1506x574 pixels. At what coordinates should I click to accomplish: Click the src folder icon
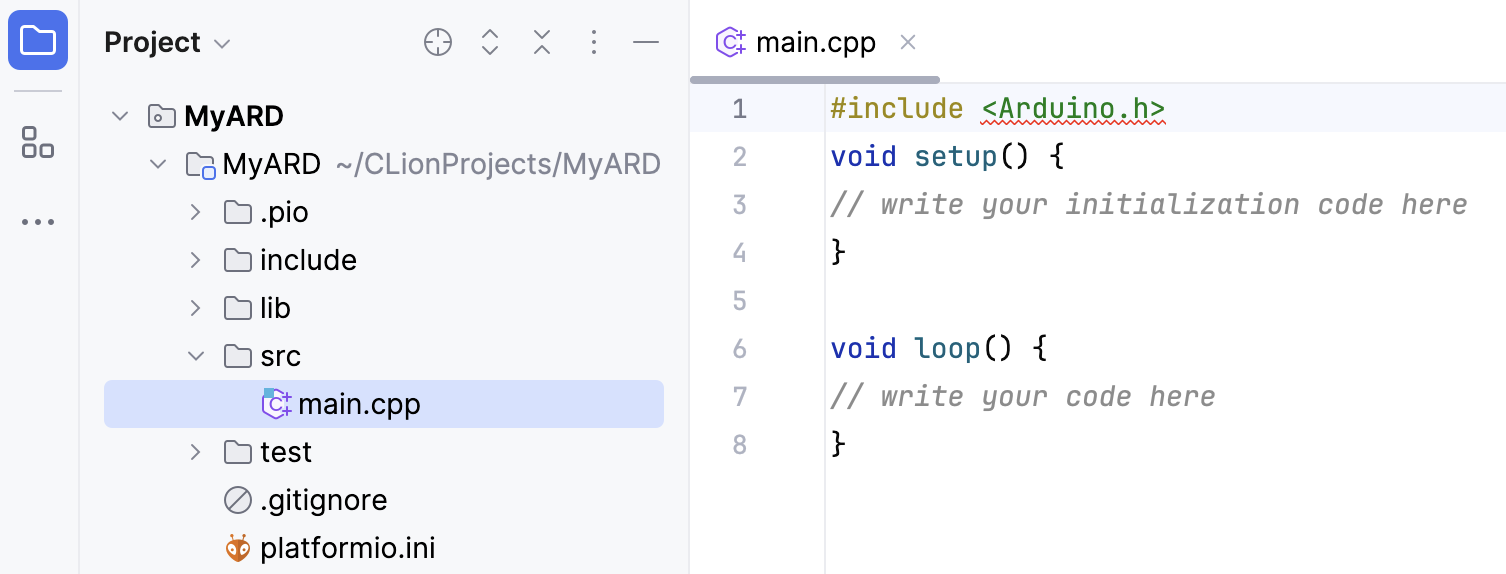point(238,356)
